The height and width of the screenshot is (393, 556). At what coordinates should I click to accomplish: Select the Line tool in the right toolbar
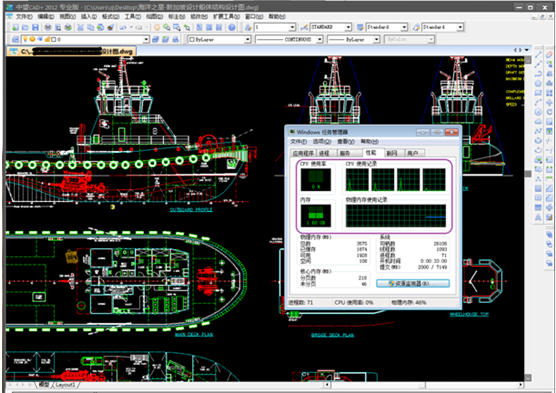pos(538,54)
